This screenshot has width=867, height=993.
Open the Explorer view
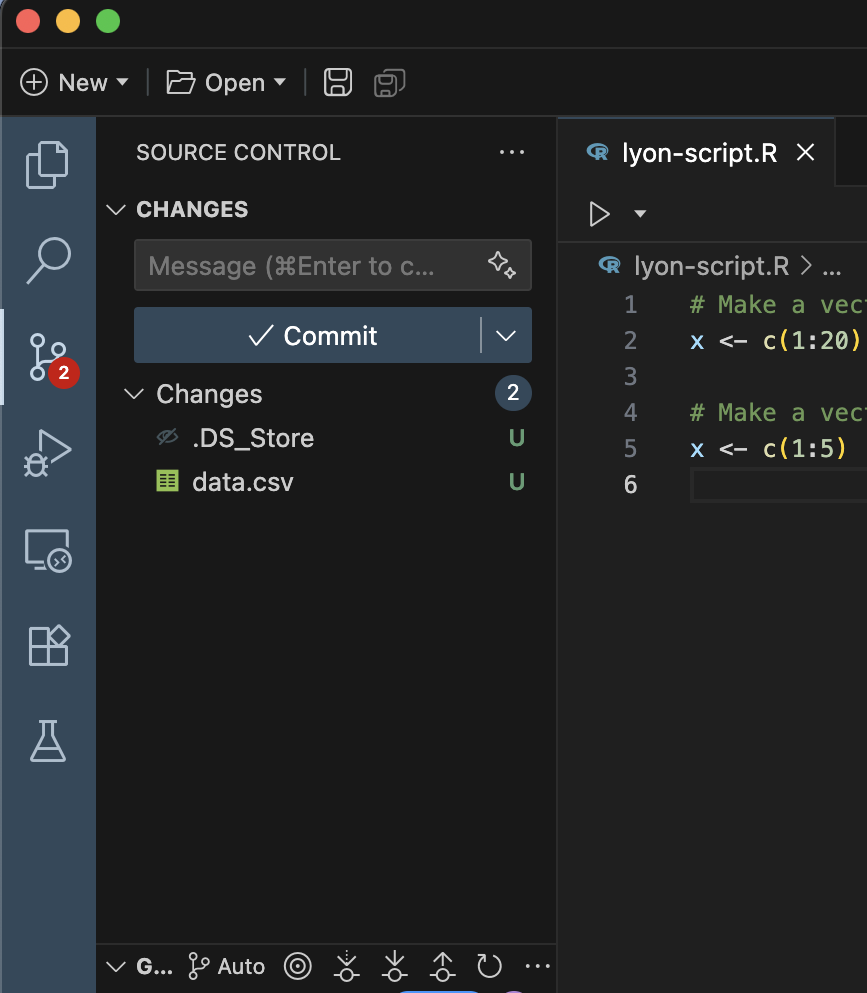[x=47, y=164]
